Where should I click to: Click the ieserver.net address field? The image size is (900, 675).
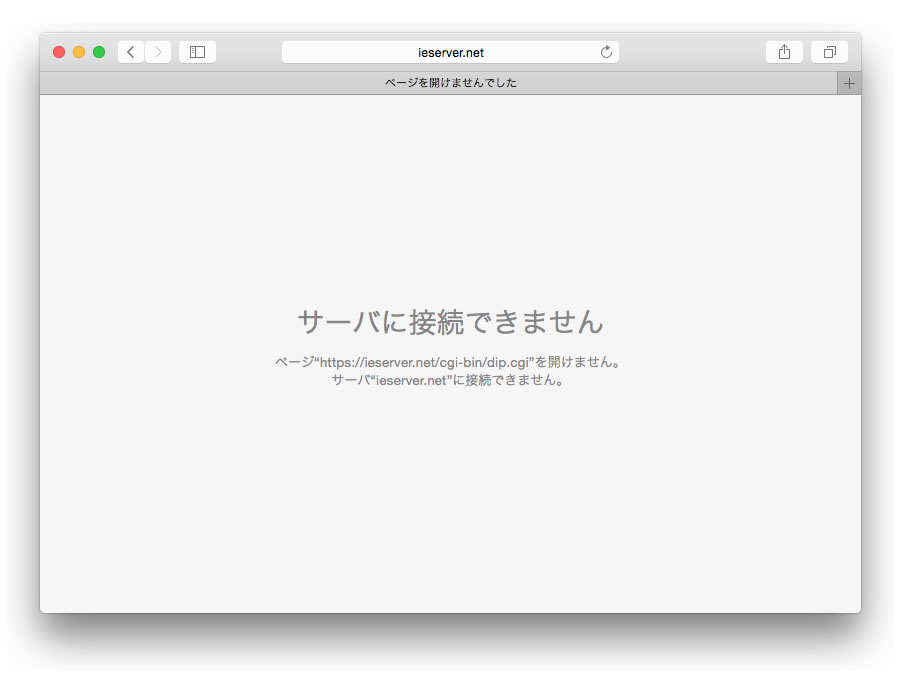coord(450,52)
